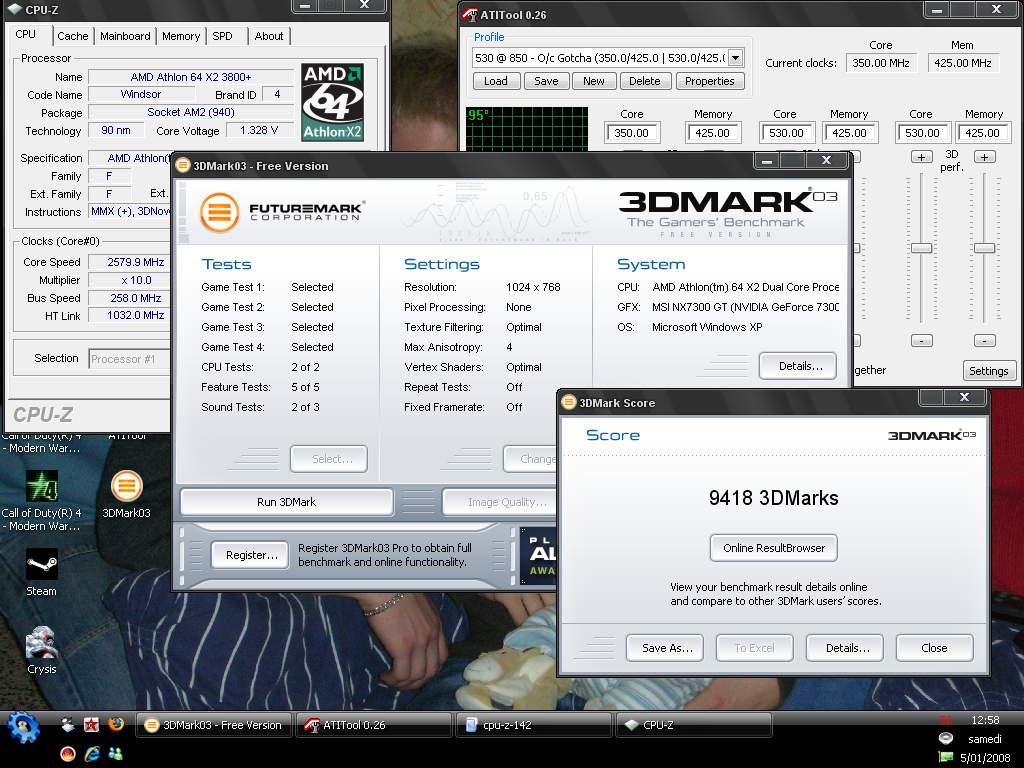This screenshot has height=768, width=1024.
Task: Click the green flag tray icon
Action: 945,757
